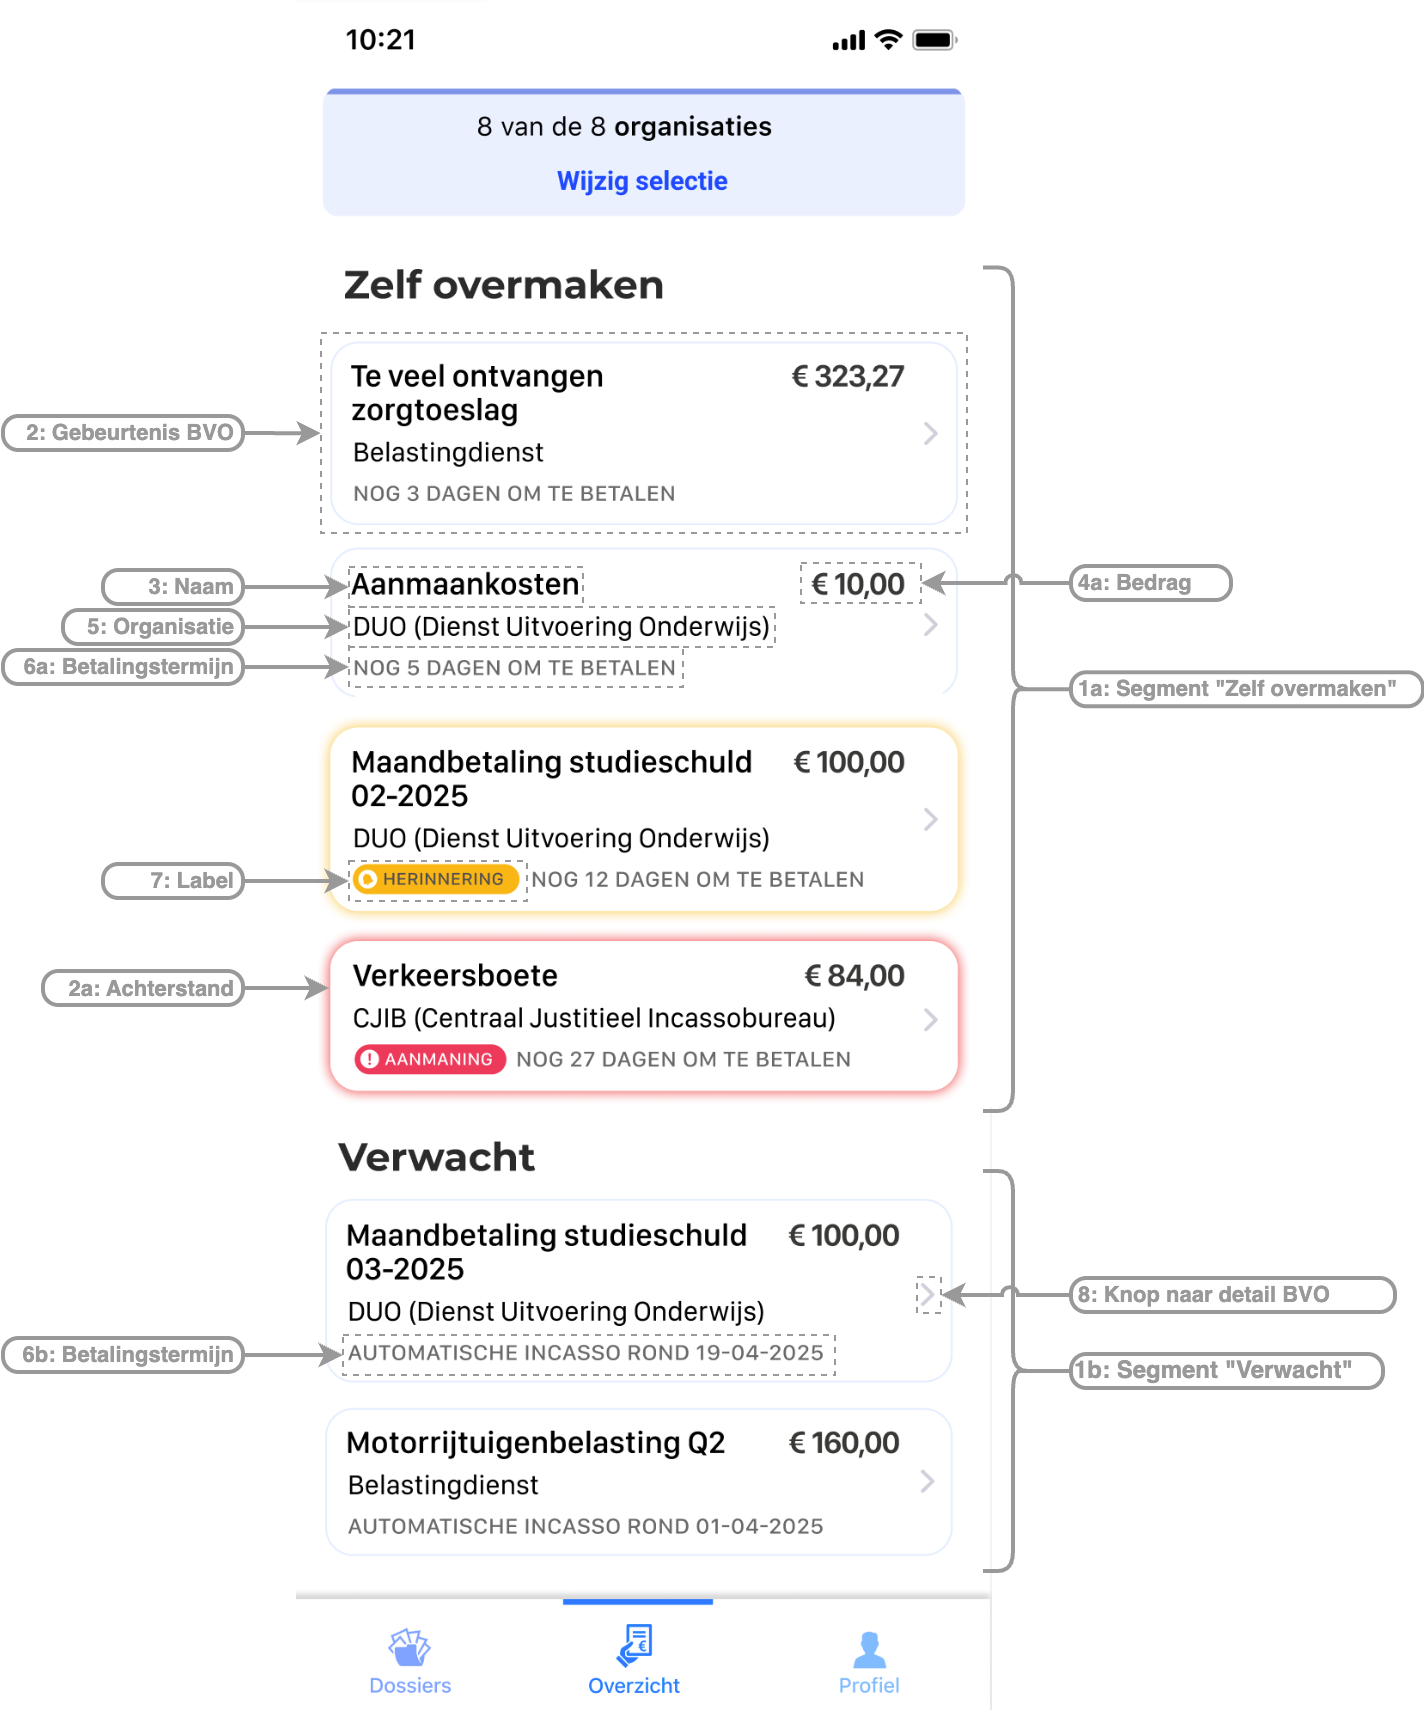Open the Profiel person icon

tap(869, 1649)
